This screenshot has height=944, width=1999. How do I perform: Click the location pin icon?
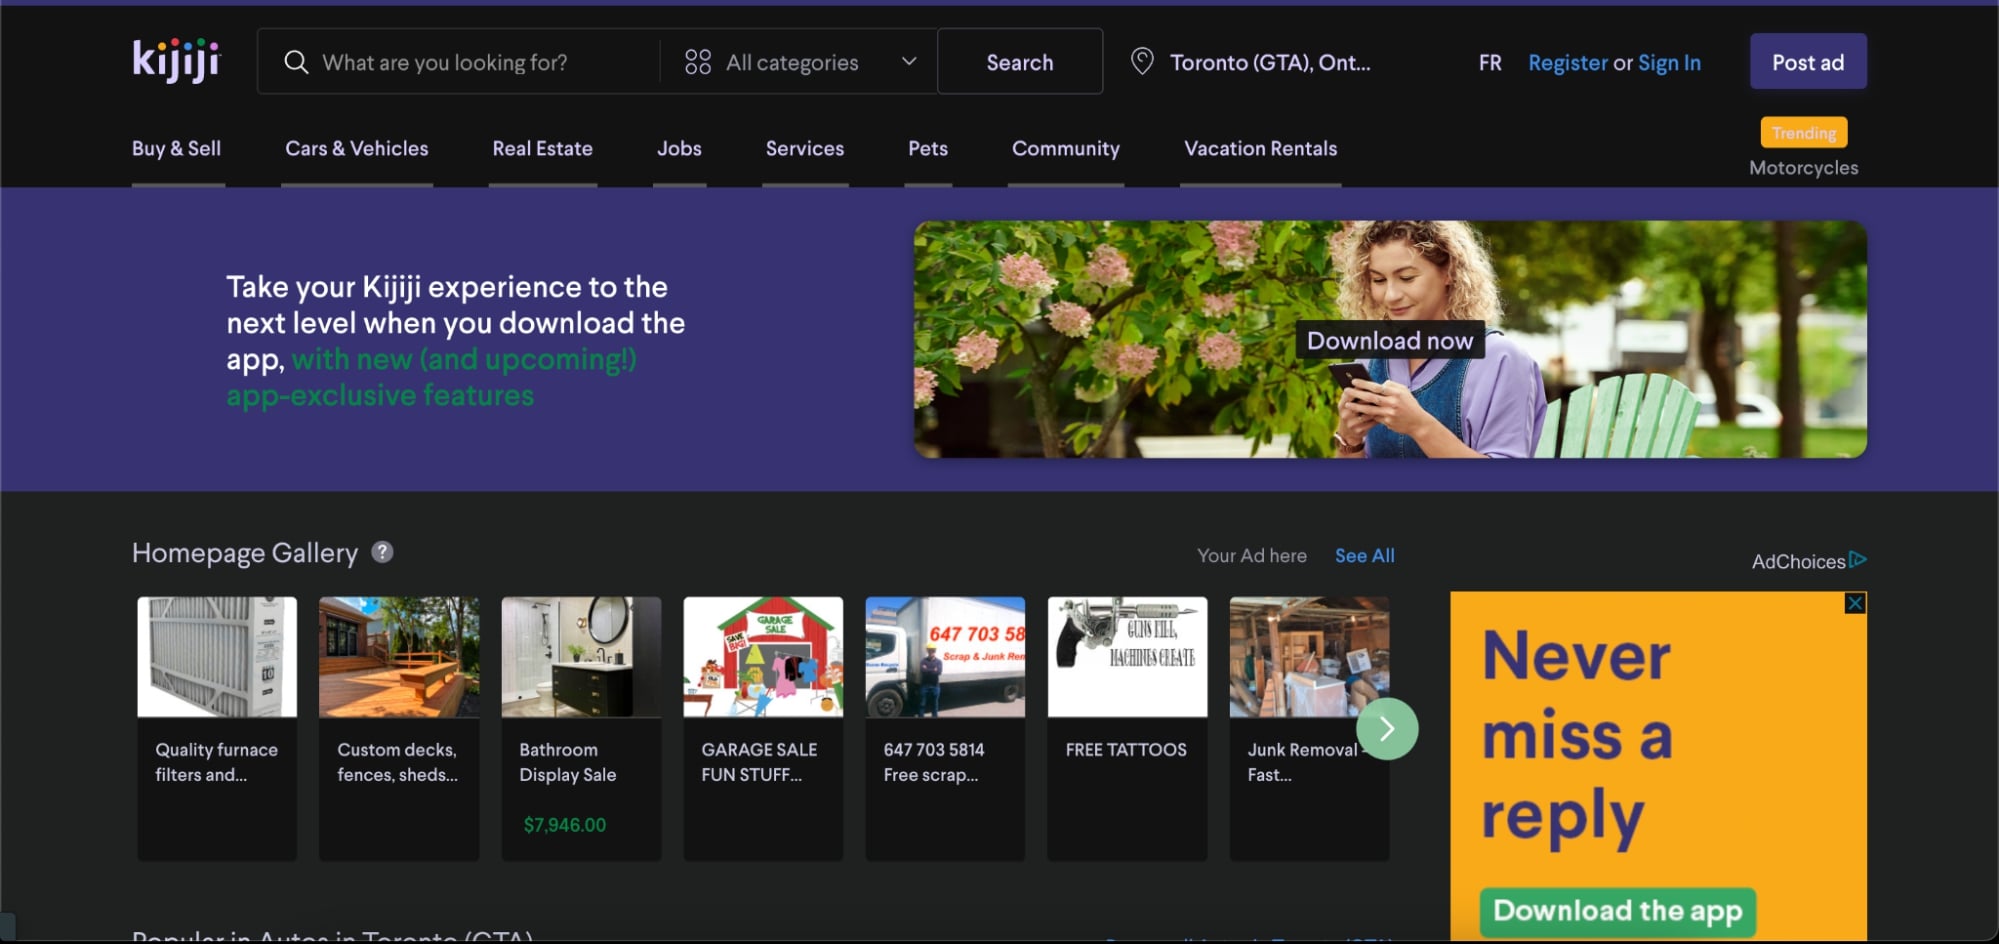click(x=1142, y=62)
